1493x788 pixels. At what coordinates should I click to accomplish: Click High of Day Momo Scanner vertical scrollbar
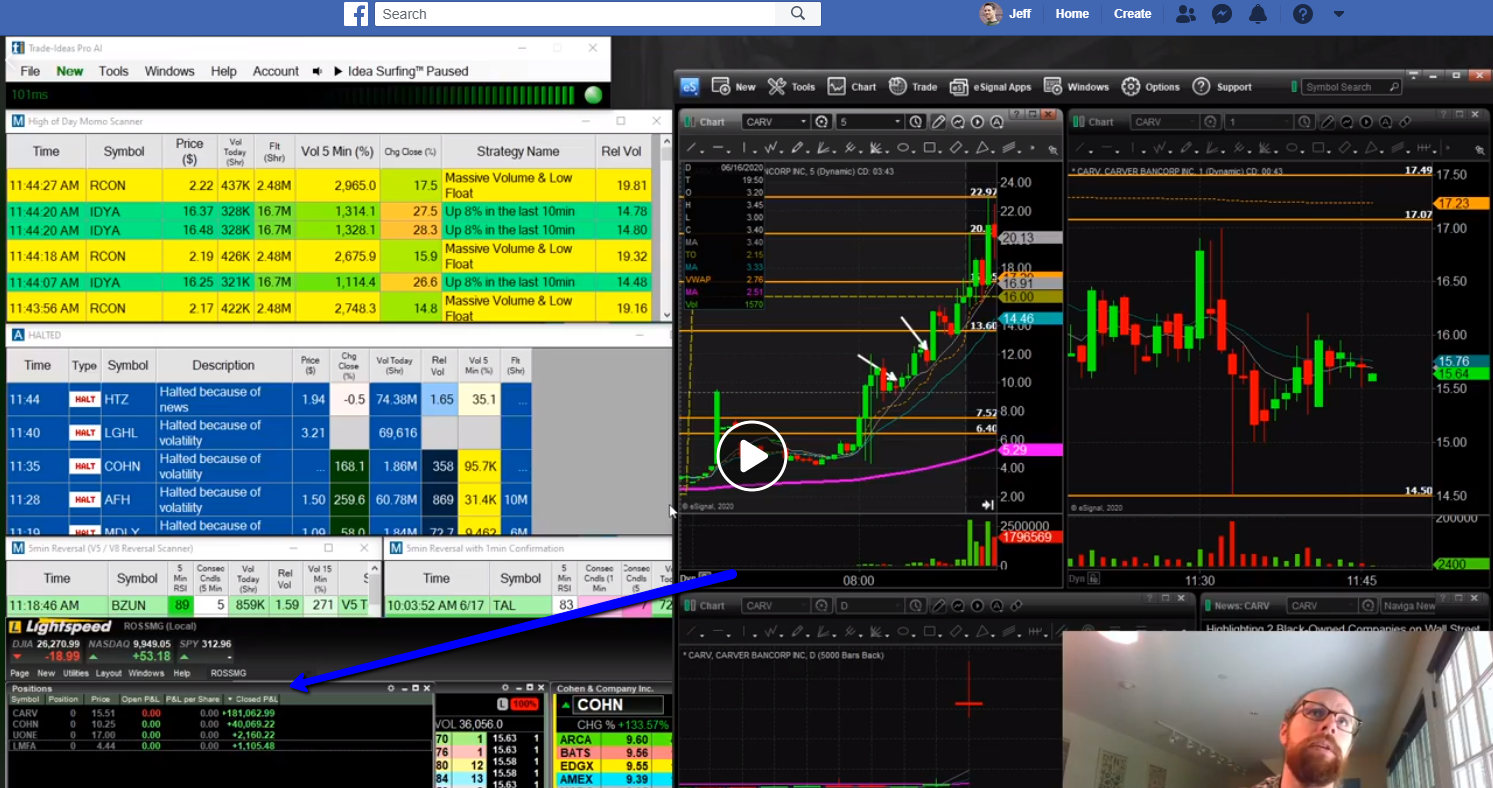667,227
